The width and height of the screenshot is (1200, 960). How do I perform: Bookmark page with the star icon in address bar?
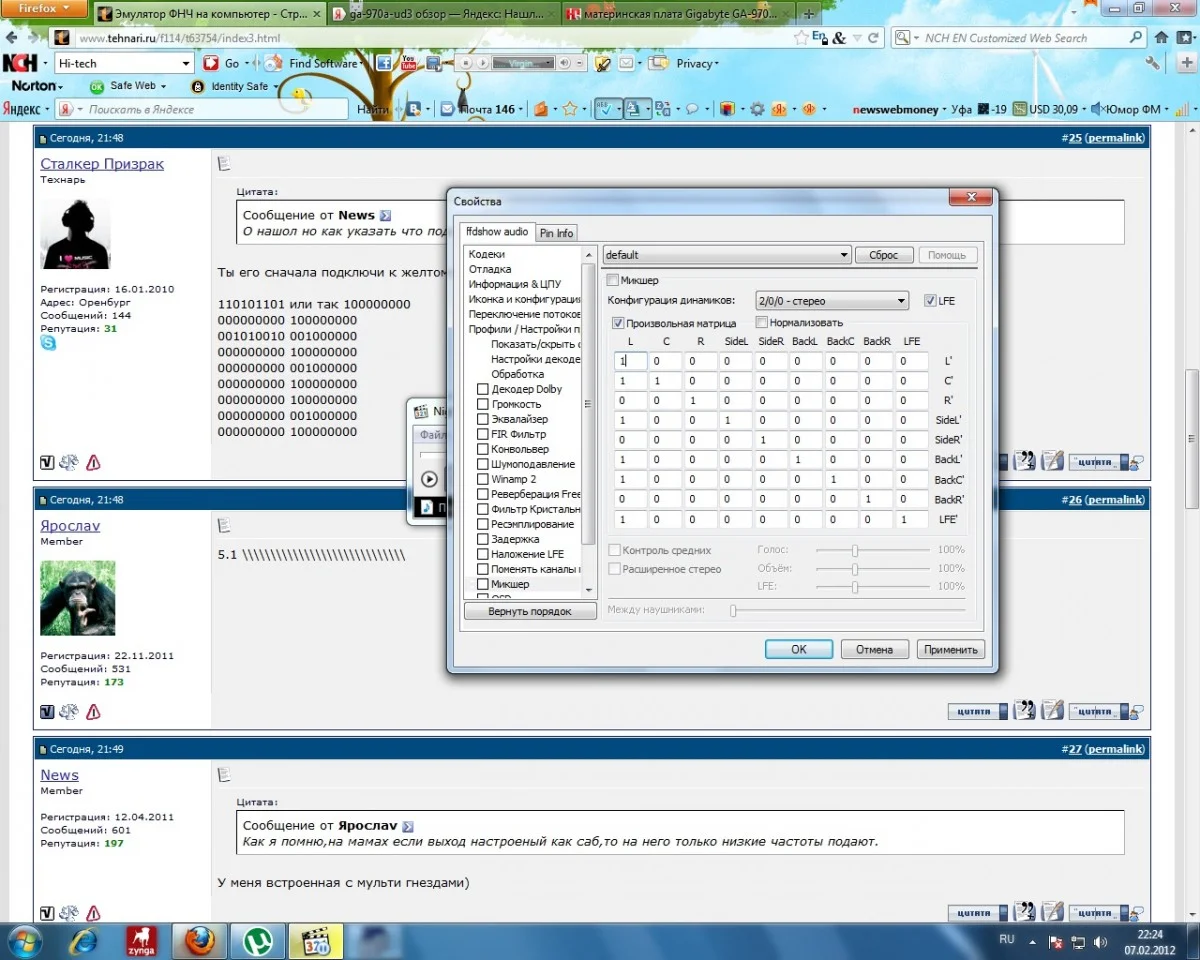tap(801, 38)
